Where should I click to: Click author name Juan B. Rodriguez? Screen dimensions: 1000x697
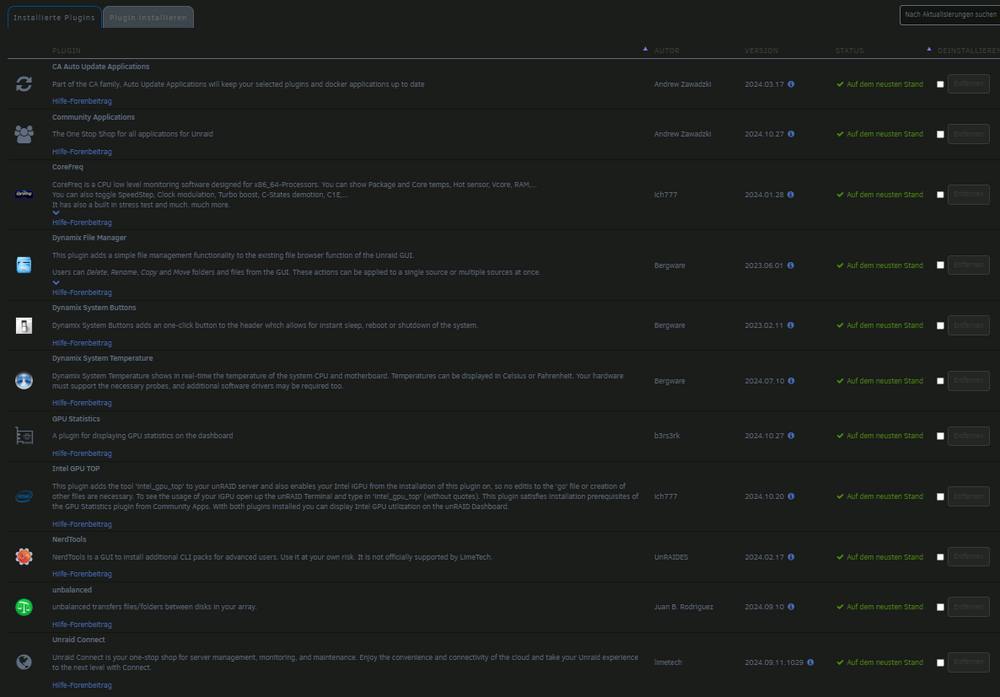(683, 607)
